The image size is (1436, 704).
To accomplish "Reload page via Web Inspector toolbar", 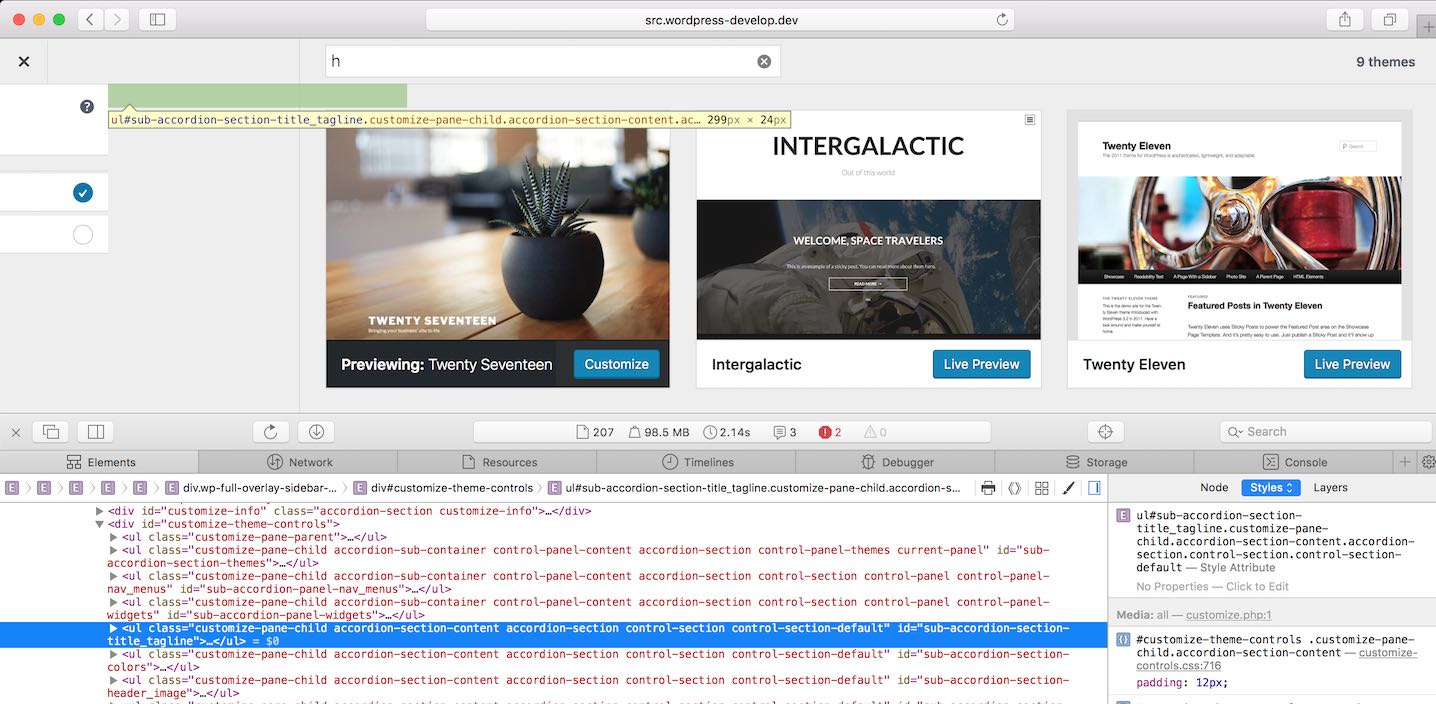I will [x=270, y=432].
